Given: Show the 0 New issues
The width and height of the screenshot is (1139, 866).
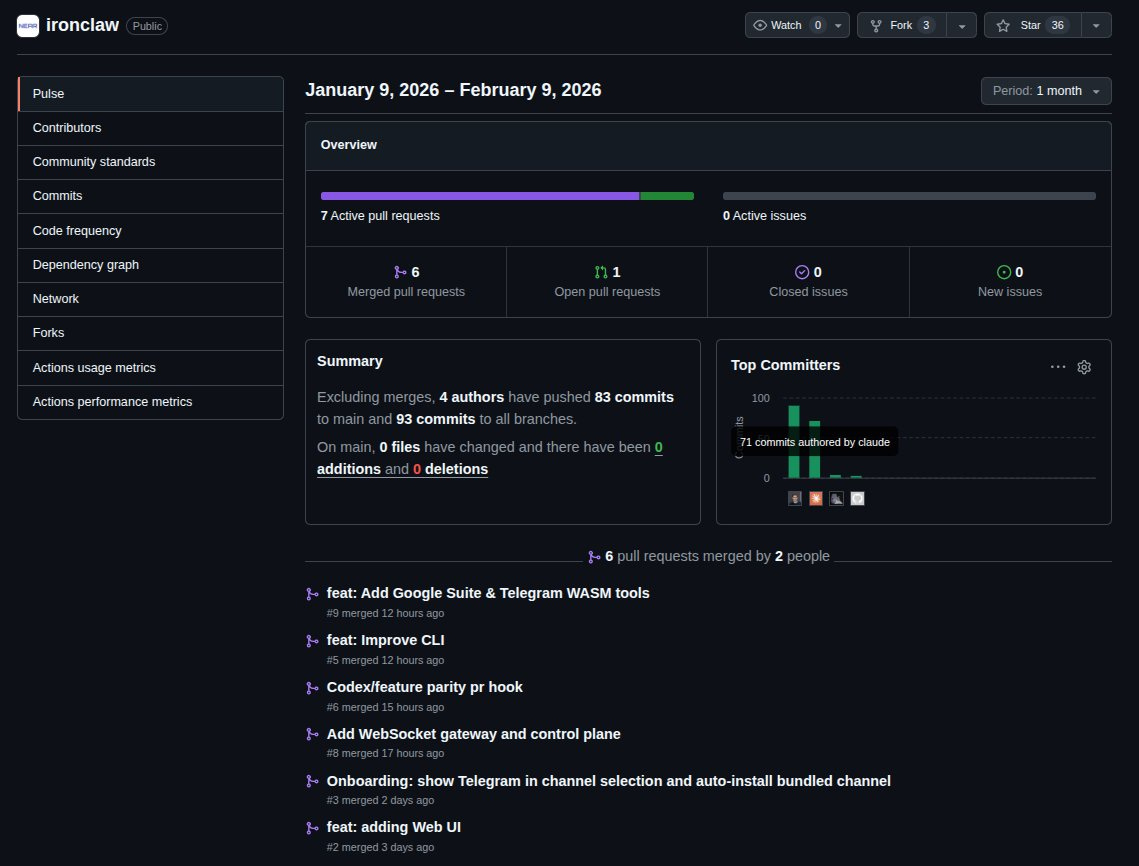Looking at the screenshot, I should (1010, 282).
